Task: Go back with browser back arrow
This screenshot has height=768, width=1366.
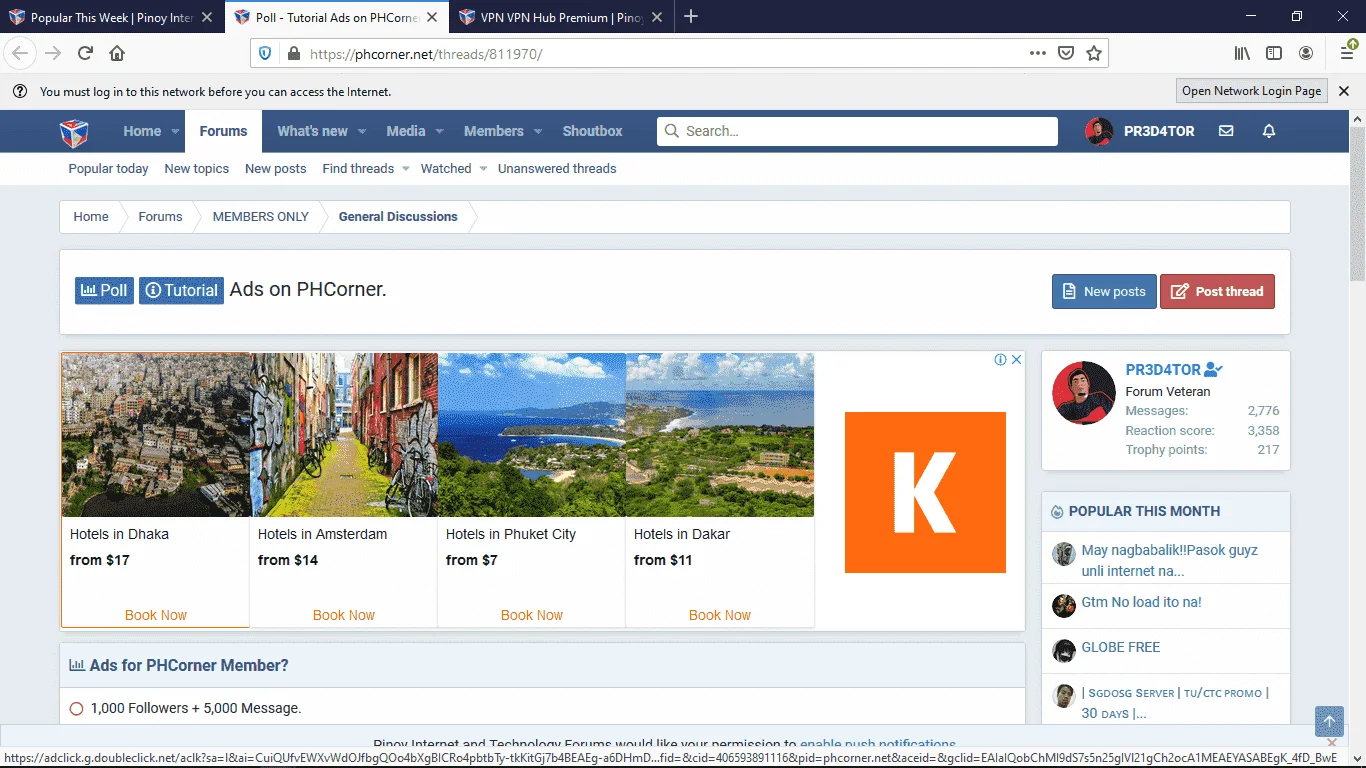Action: [20, 53]
